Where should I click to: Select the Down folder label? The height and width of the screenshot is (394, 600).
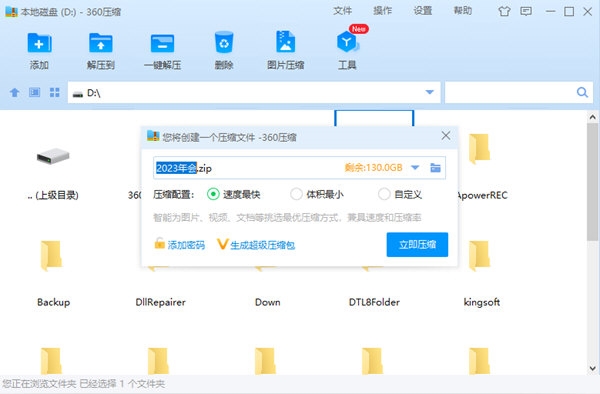pyautogui.click(x=267, y=302)
